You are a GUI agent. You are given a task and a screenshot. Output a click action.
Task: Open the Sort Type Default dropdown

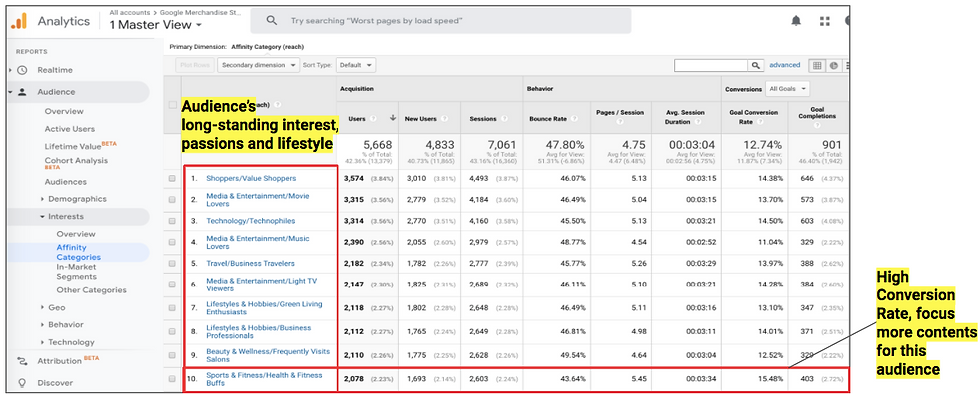pyautogui.click(x=356, y=65)
